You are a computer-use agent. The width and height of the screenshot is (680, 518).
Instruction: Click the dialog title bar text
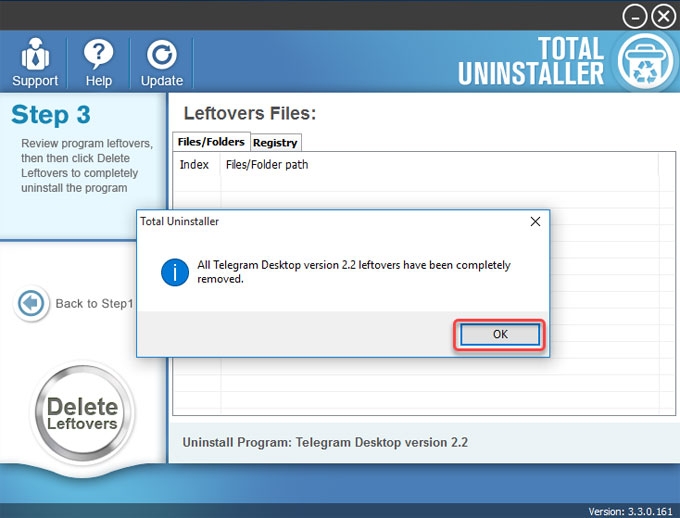(180, 221)
